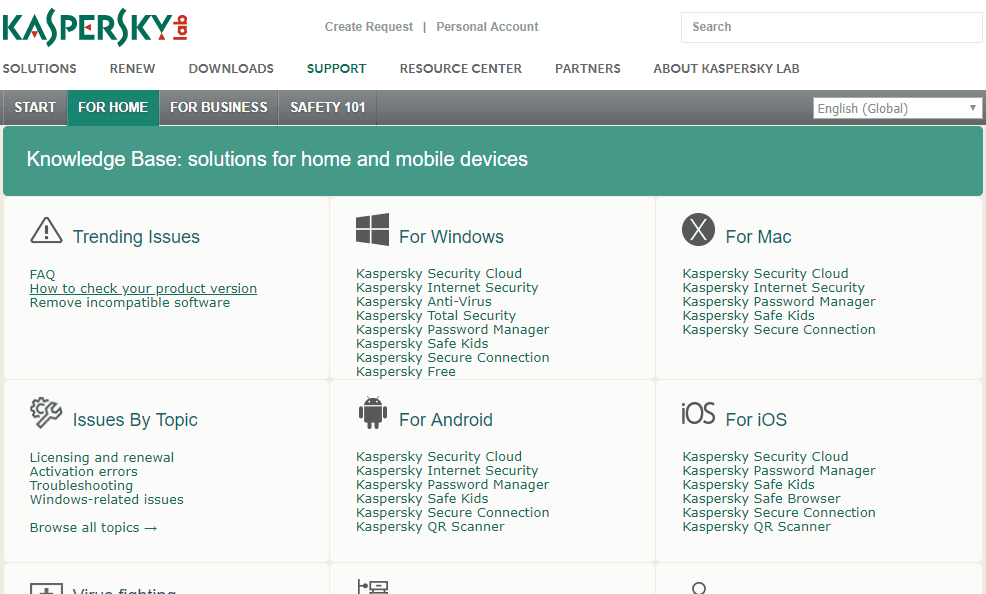986x594 pixels.
Task: Select the Trending Issues warning triangle icon
Action: coord(46,230)
